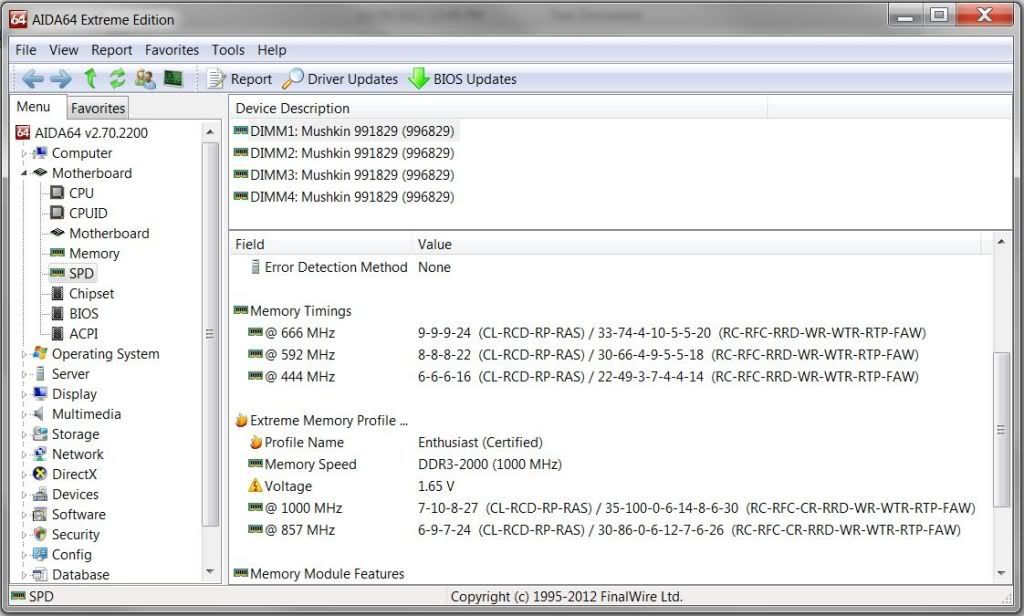The height and width of the screenshot is (616, 1024).
Task: Select ACPI in the tree
Action: pyautogui.click(x=84, y=334)
